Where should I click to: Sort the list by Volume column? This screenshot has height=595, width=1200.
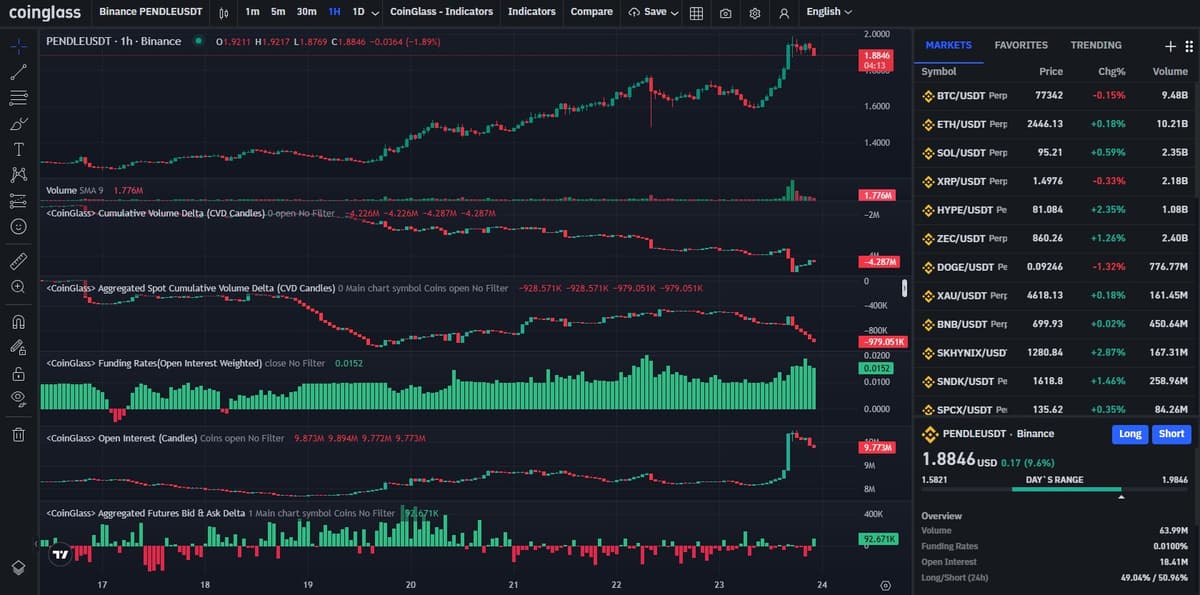(x=1170, y=71)
